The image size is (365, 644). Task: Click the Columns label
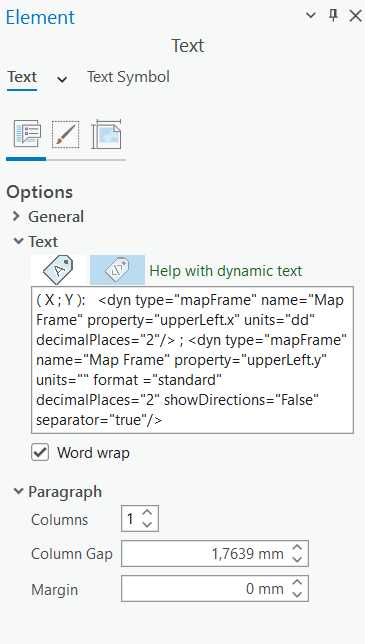pos(60,520)
